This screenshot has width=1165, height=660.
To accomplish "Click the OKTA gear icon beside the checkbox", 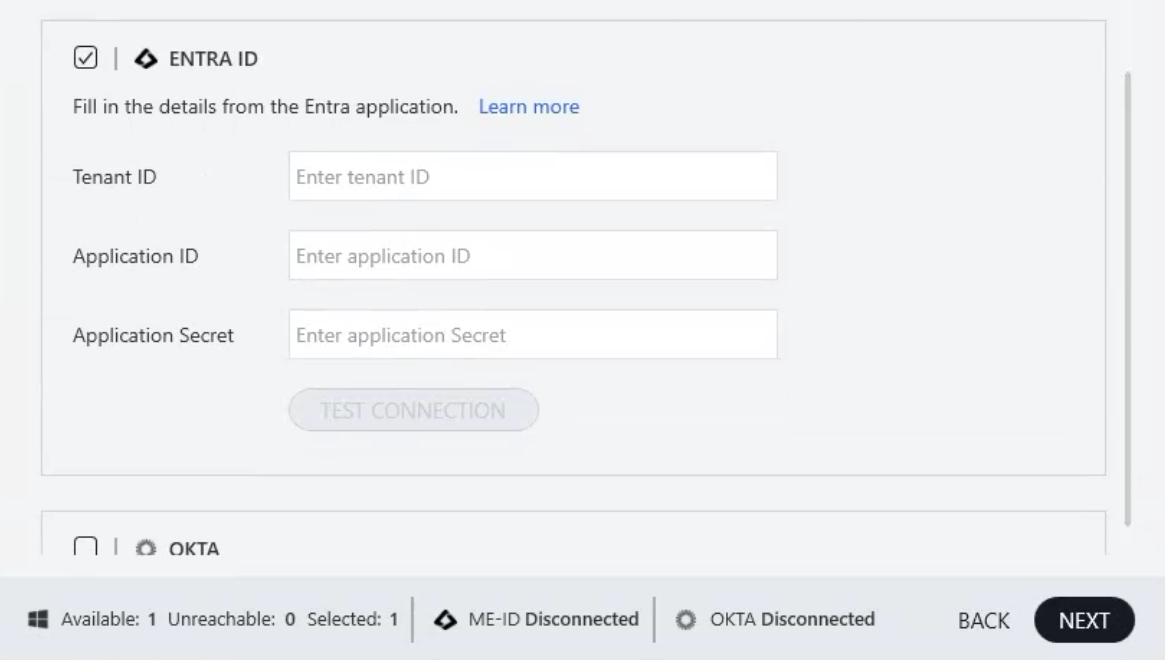I will click(x=146, y=549).
